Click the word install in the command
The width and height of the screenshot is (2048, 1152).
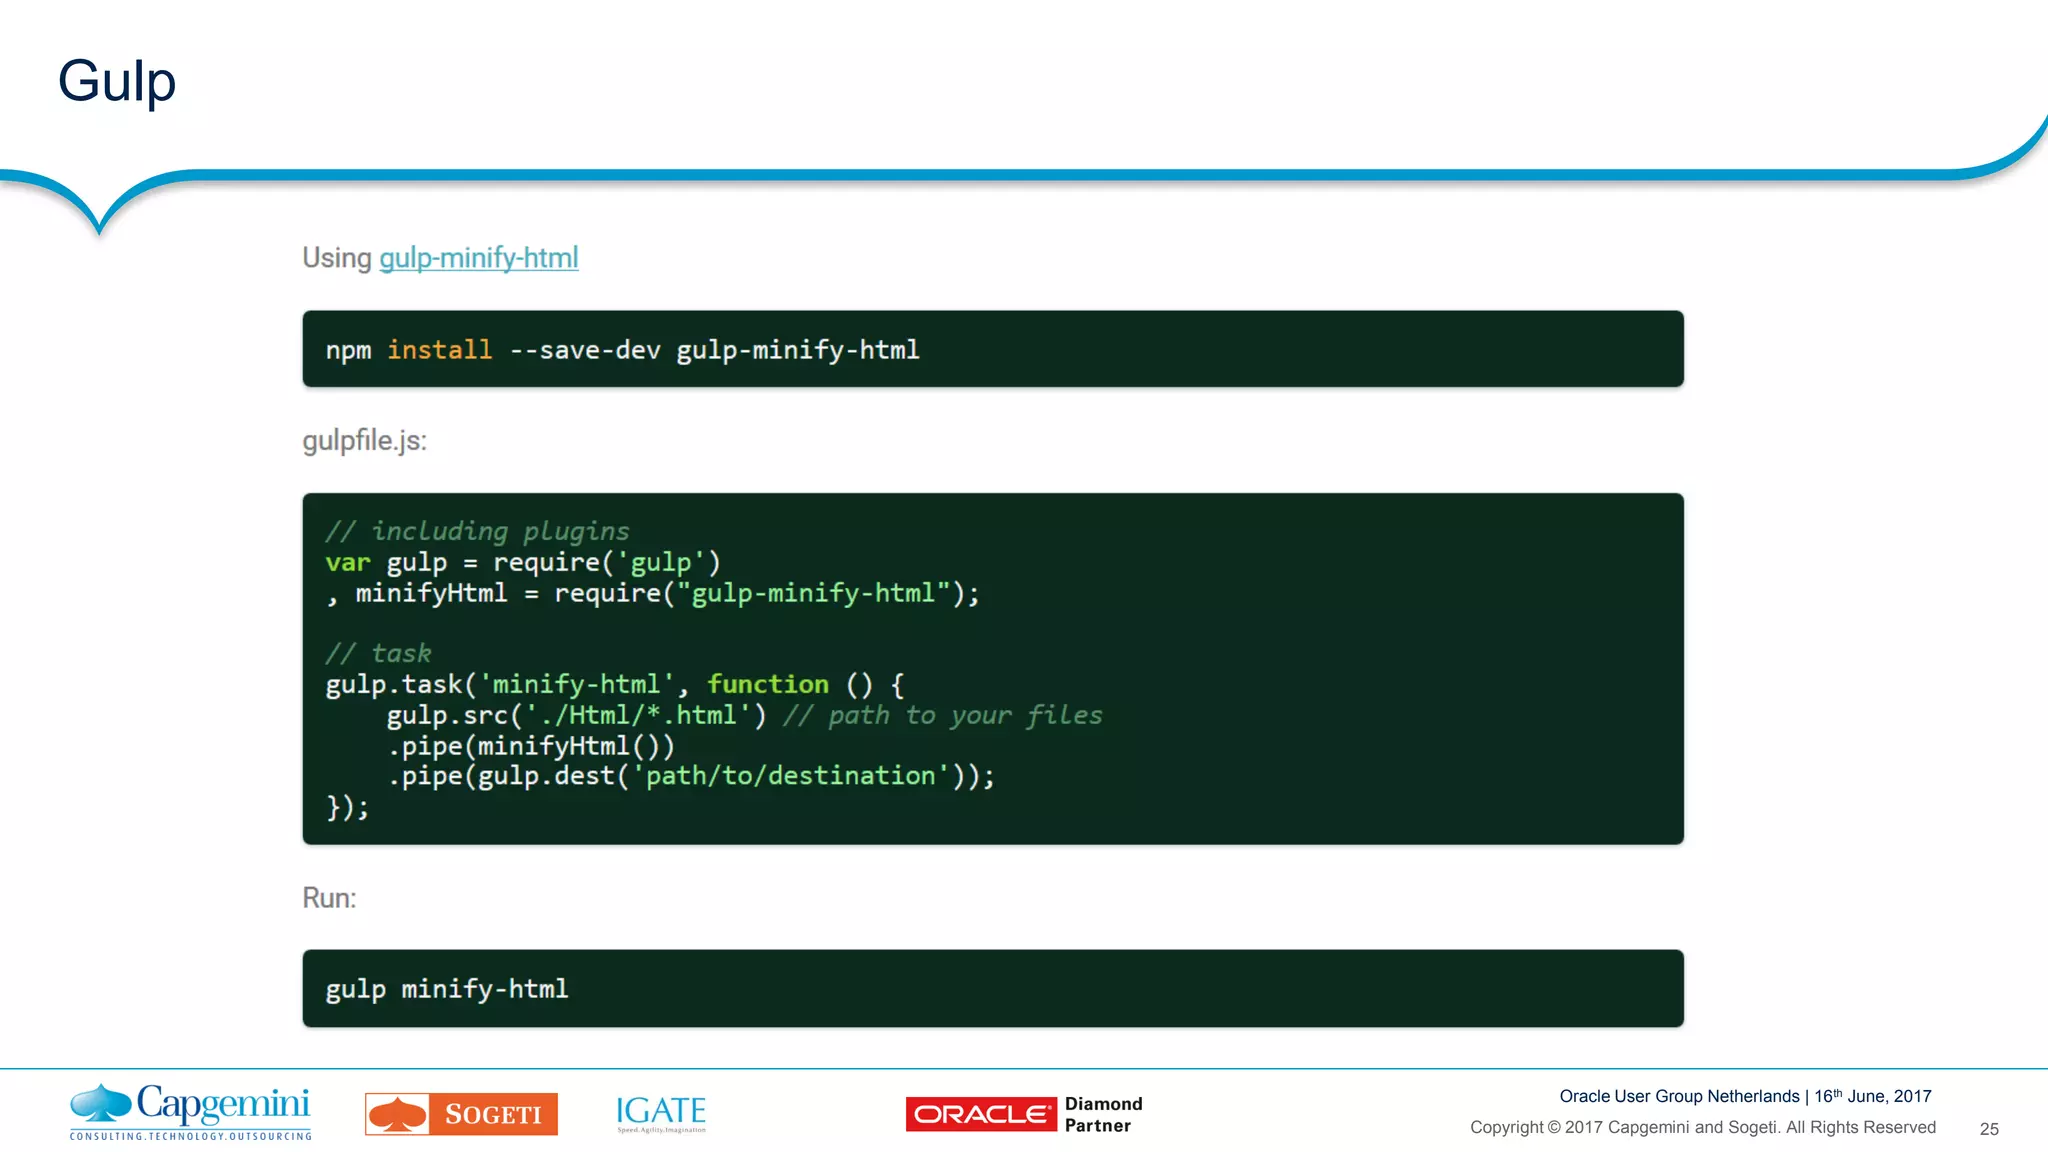point(439,350)
